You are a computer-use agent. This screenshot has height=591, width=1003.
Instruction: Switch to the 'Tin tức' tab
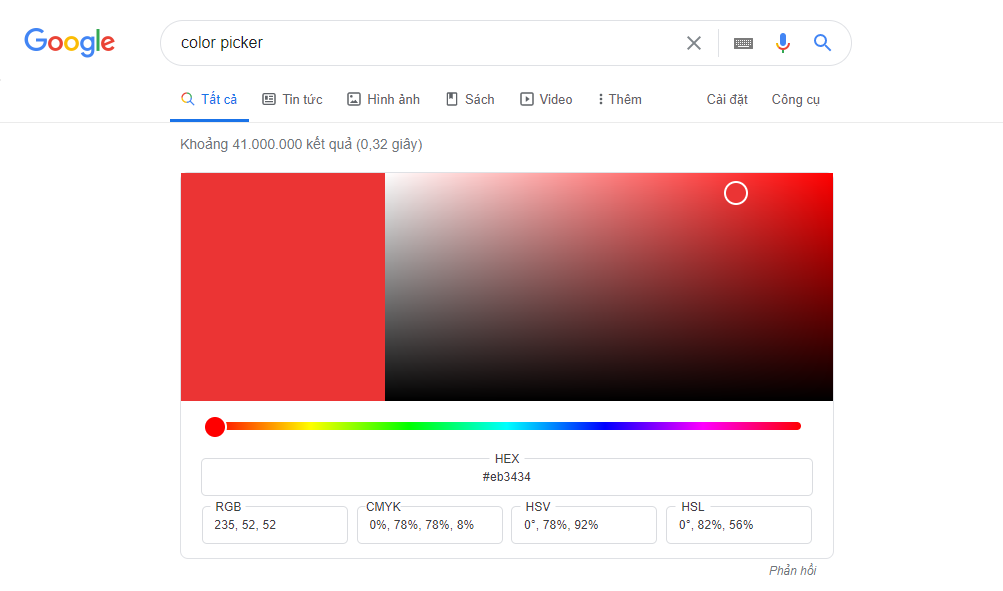coord(292,100)
